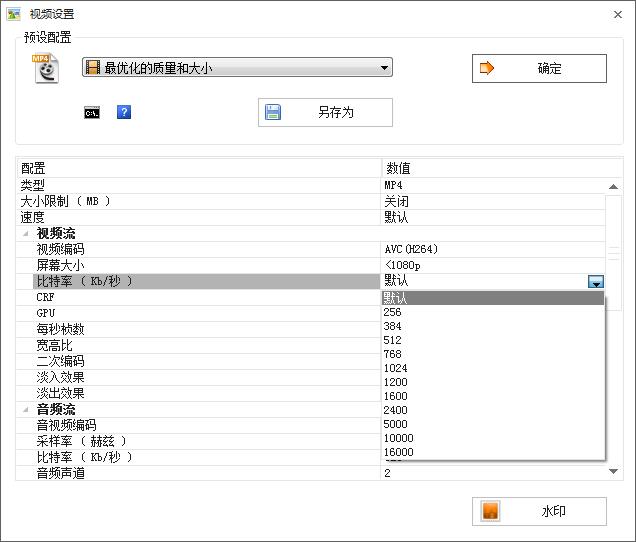Open the command line console icon
The height and width of the screenshot is (542, 636).
point(92,112)
